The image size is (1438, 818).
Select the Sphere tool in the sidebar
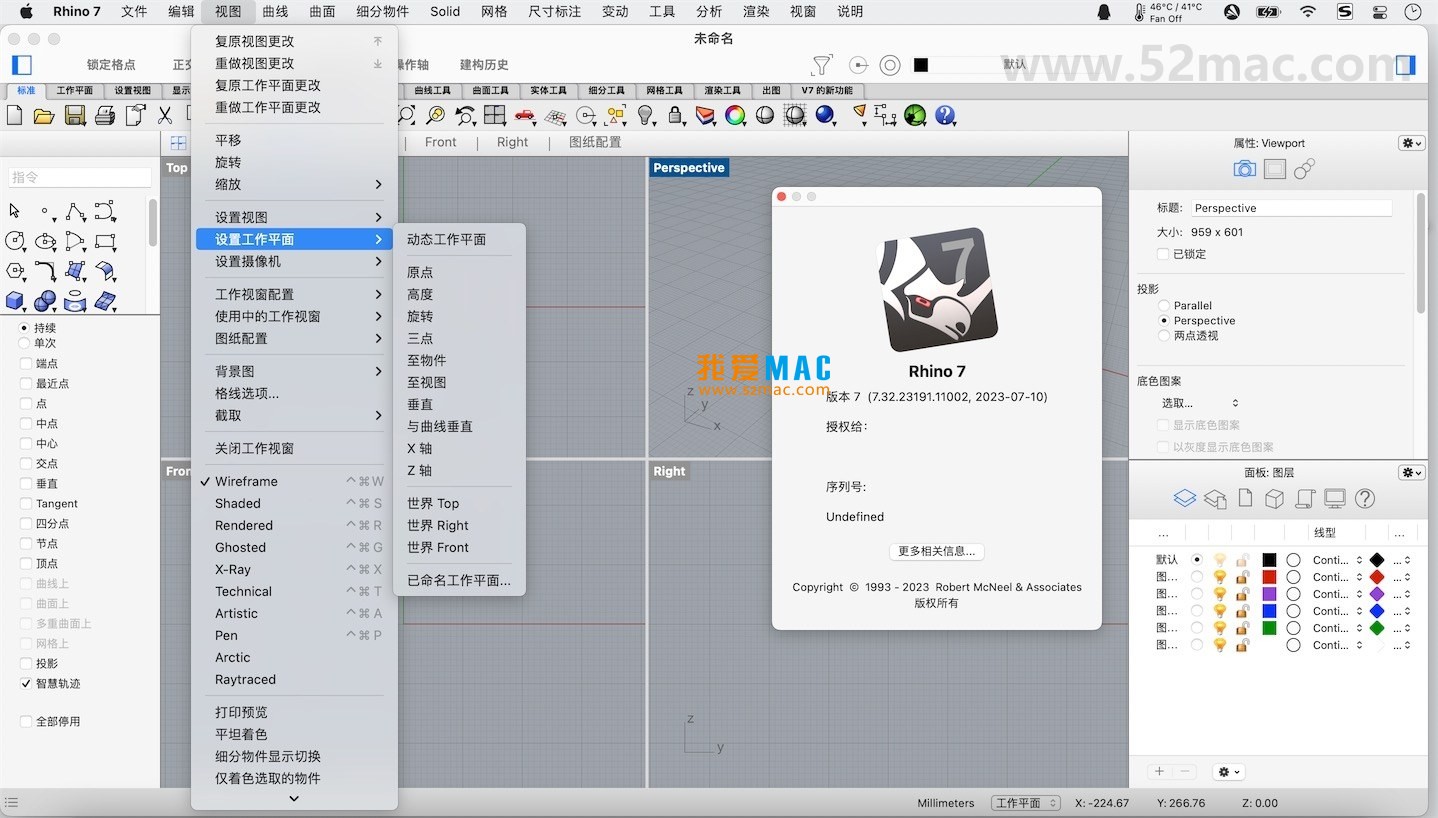45,300
